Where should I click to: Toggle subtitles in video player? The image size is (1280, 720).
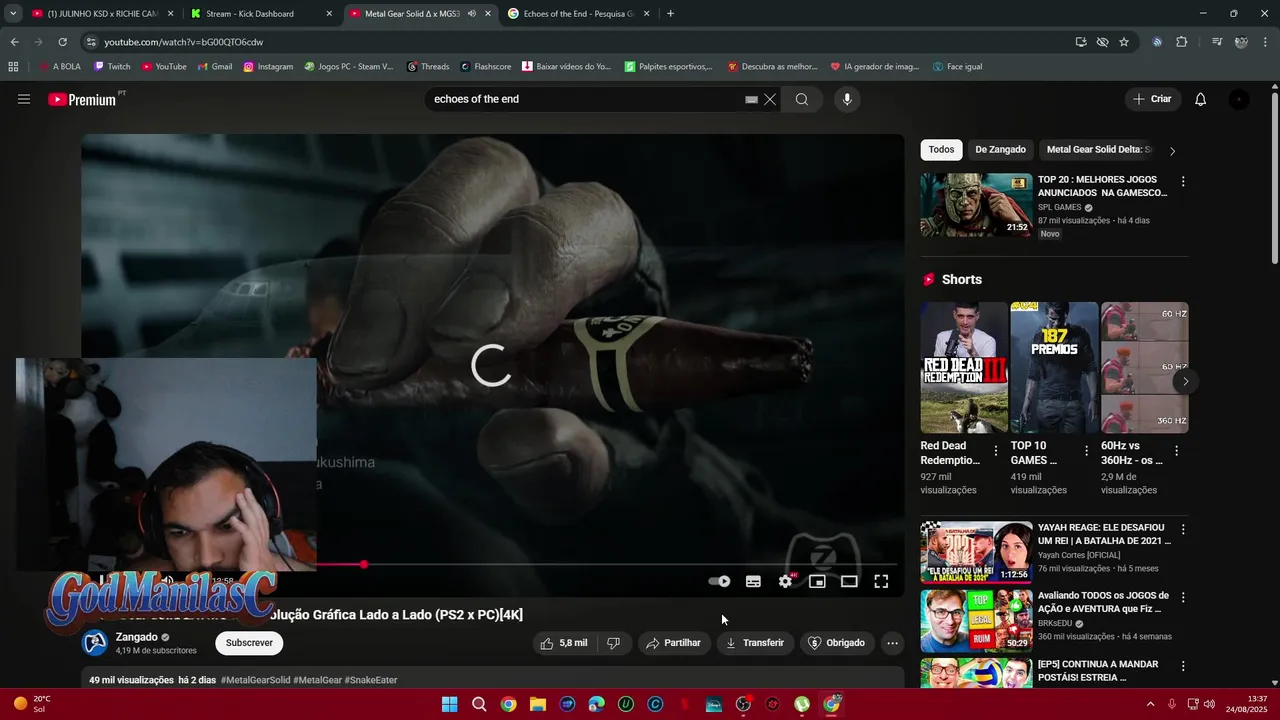753,581
